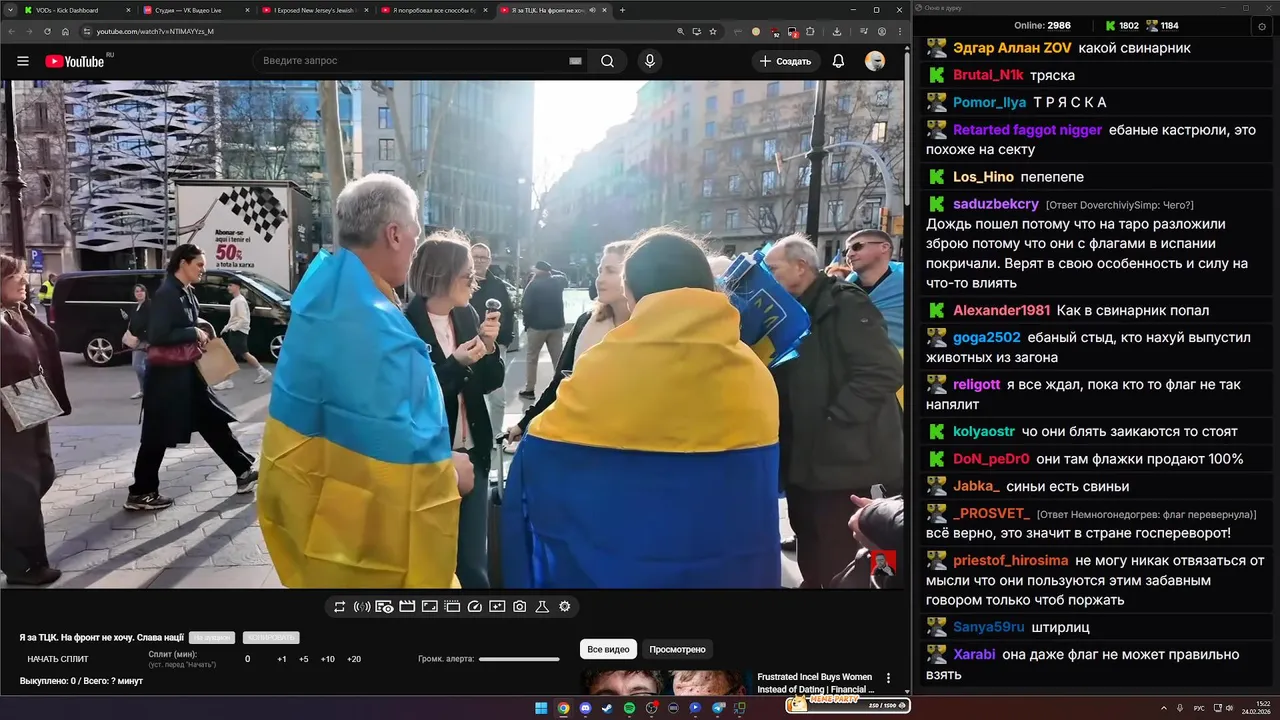The height and width of the screenshot is (720, 1280).
Task: Click chat username Brutal_N1k
Action: point(987,75)
